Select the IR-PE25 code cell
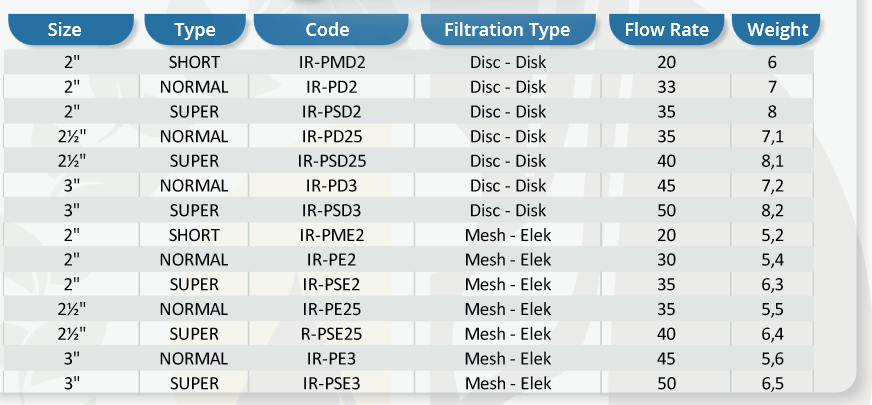 click(x=332, y=310)
